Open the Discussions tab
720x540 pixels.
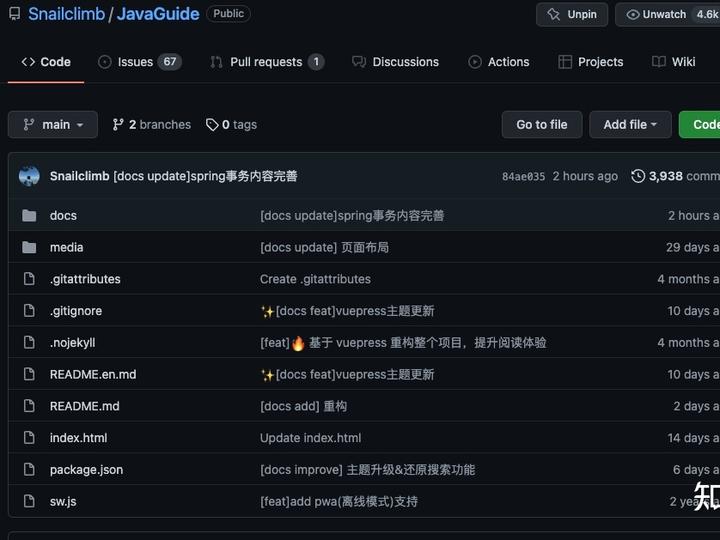coord(395,62)
